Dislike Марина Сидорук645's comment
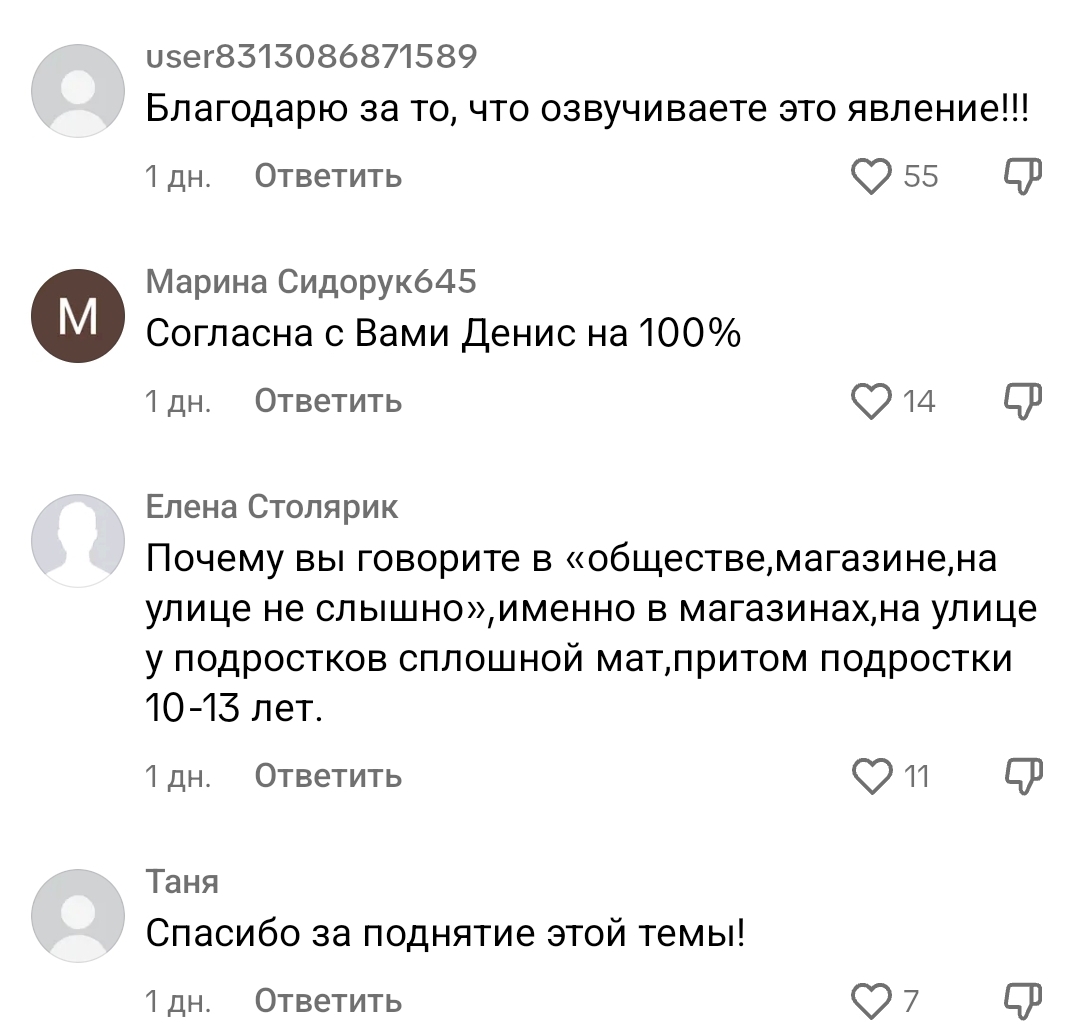The height and width of the screenshot is (1025, 1080). point(1021,400)
